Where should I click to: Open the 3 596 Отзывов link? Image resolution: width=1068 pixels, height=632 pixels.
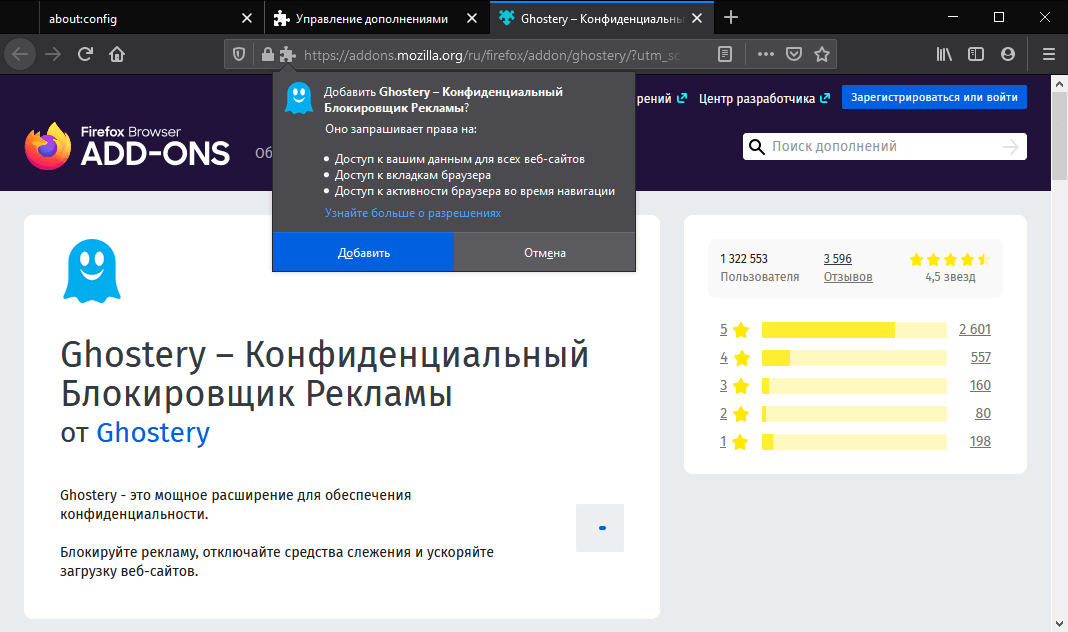tap(848, 268)
